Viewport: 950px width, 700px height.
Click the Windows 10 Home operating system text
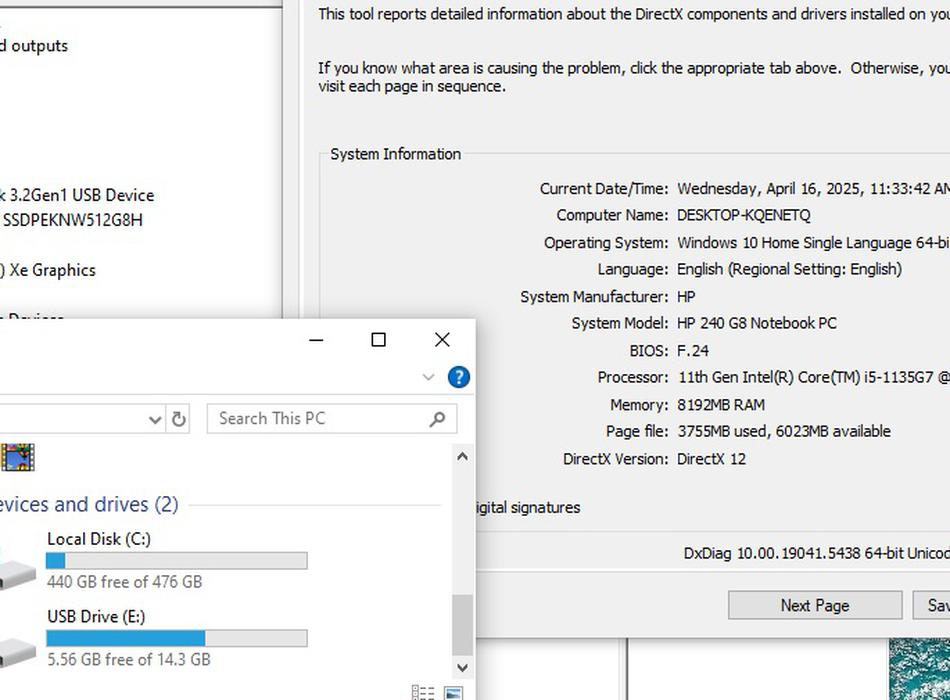813,242
